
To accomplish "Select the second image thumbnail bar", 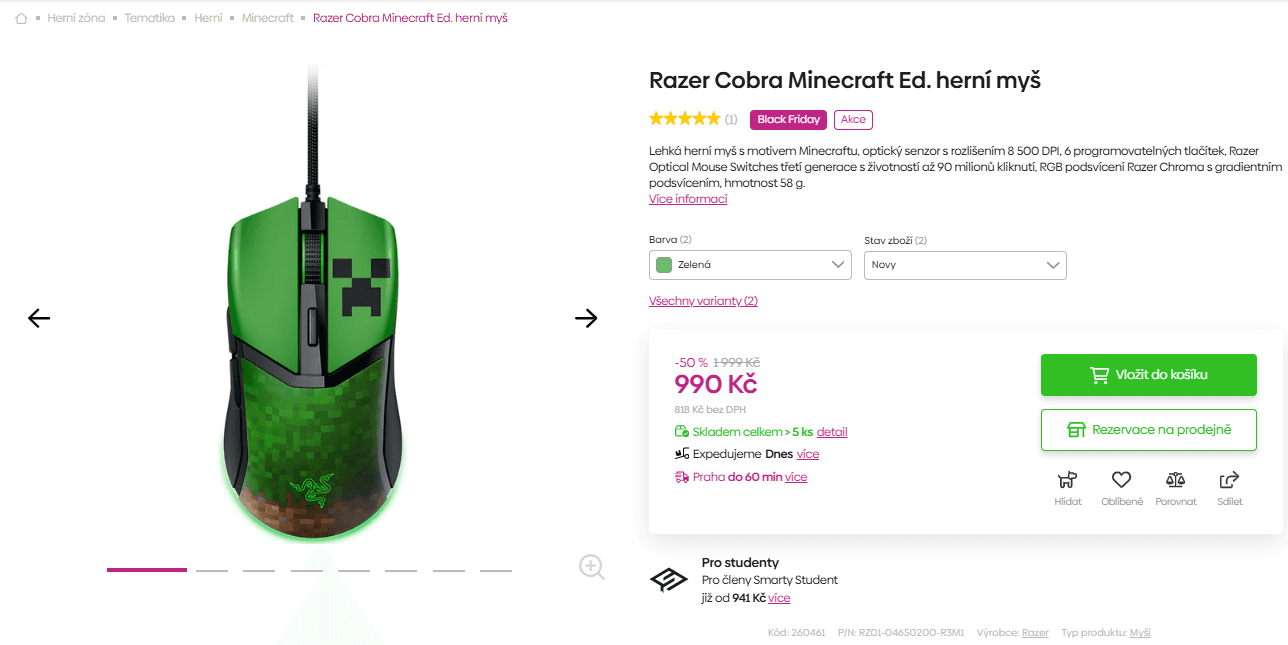I will pyautogui.click(x=211, y=569).
